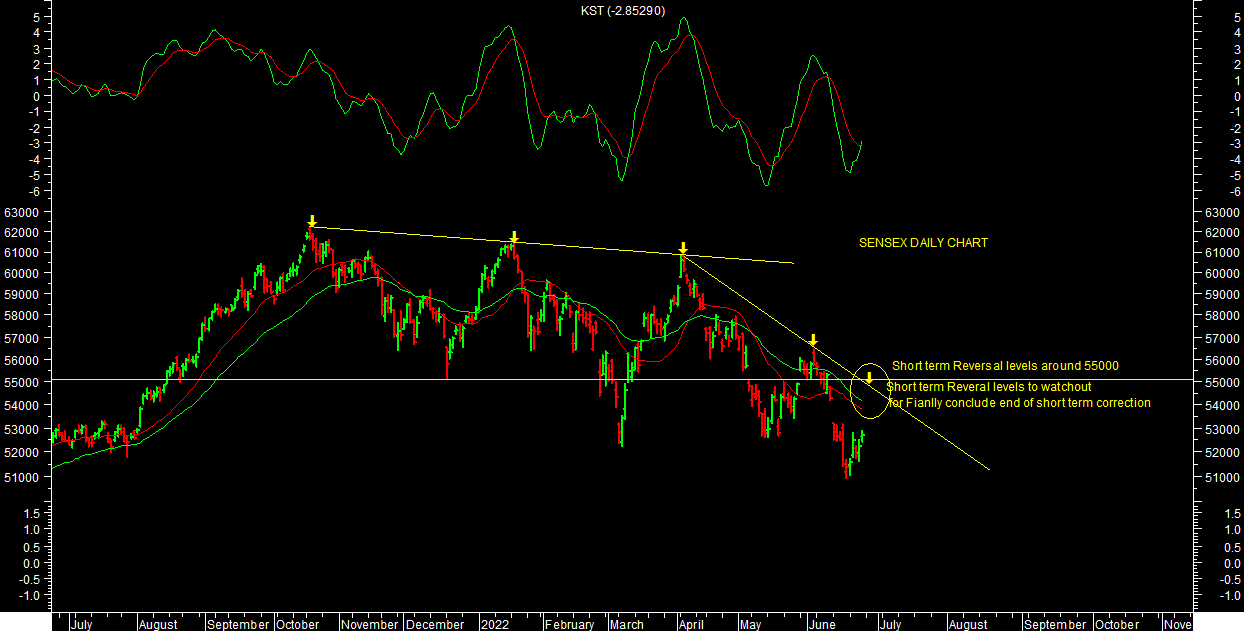Viewport: 1244px width, 631px height.
Task: Click the yellow arrow marking the April high
Action: [x=683, y=248]
